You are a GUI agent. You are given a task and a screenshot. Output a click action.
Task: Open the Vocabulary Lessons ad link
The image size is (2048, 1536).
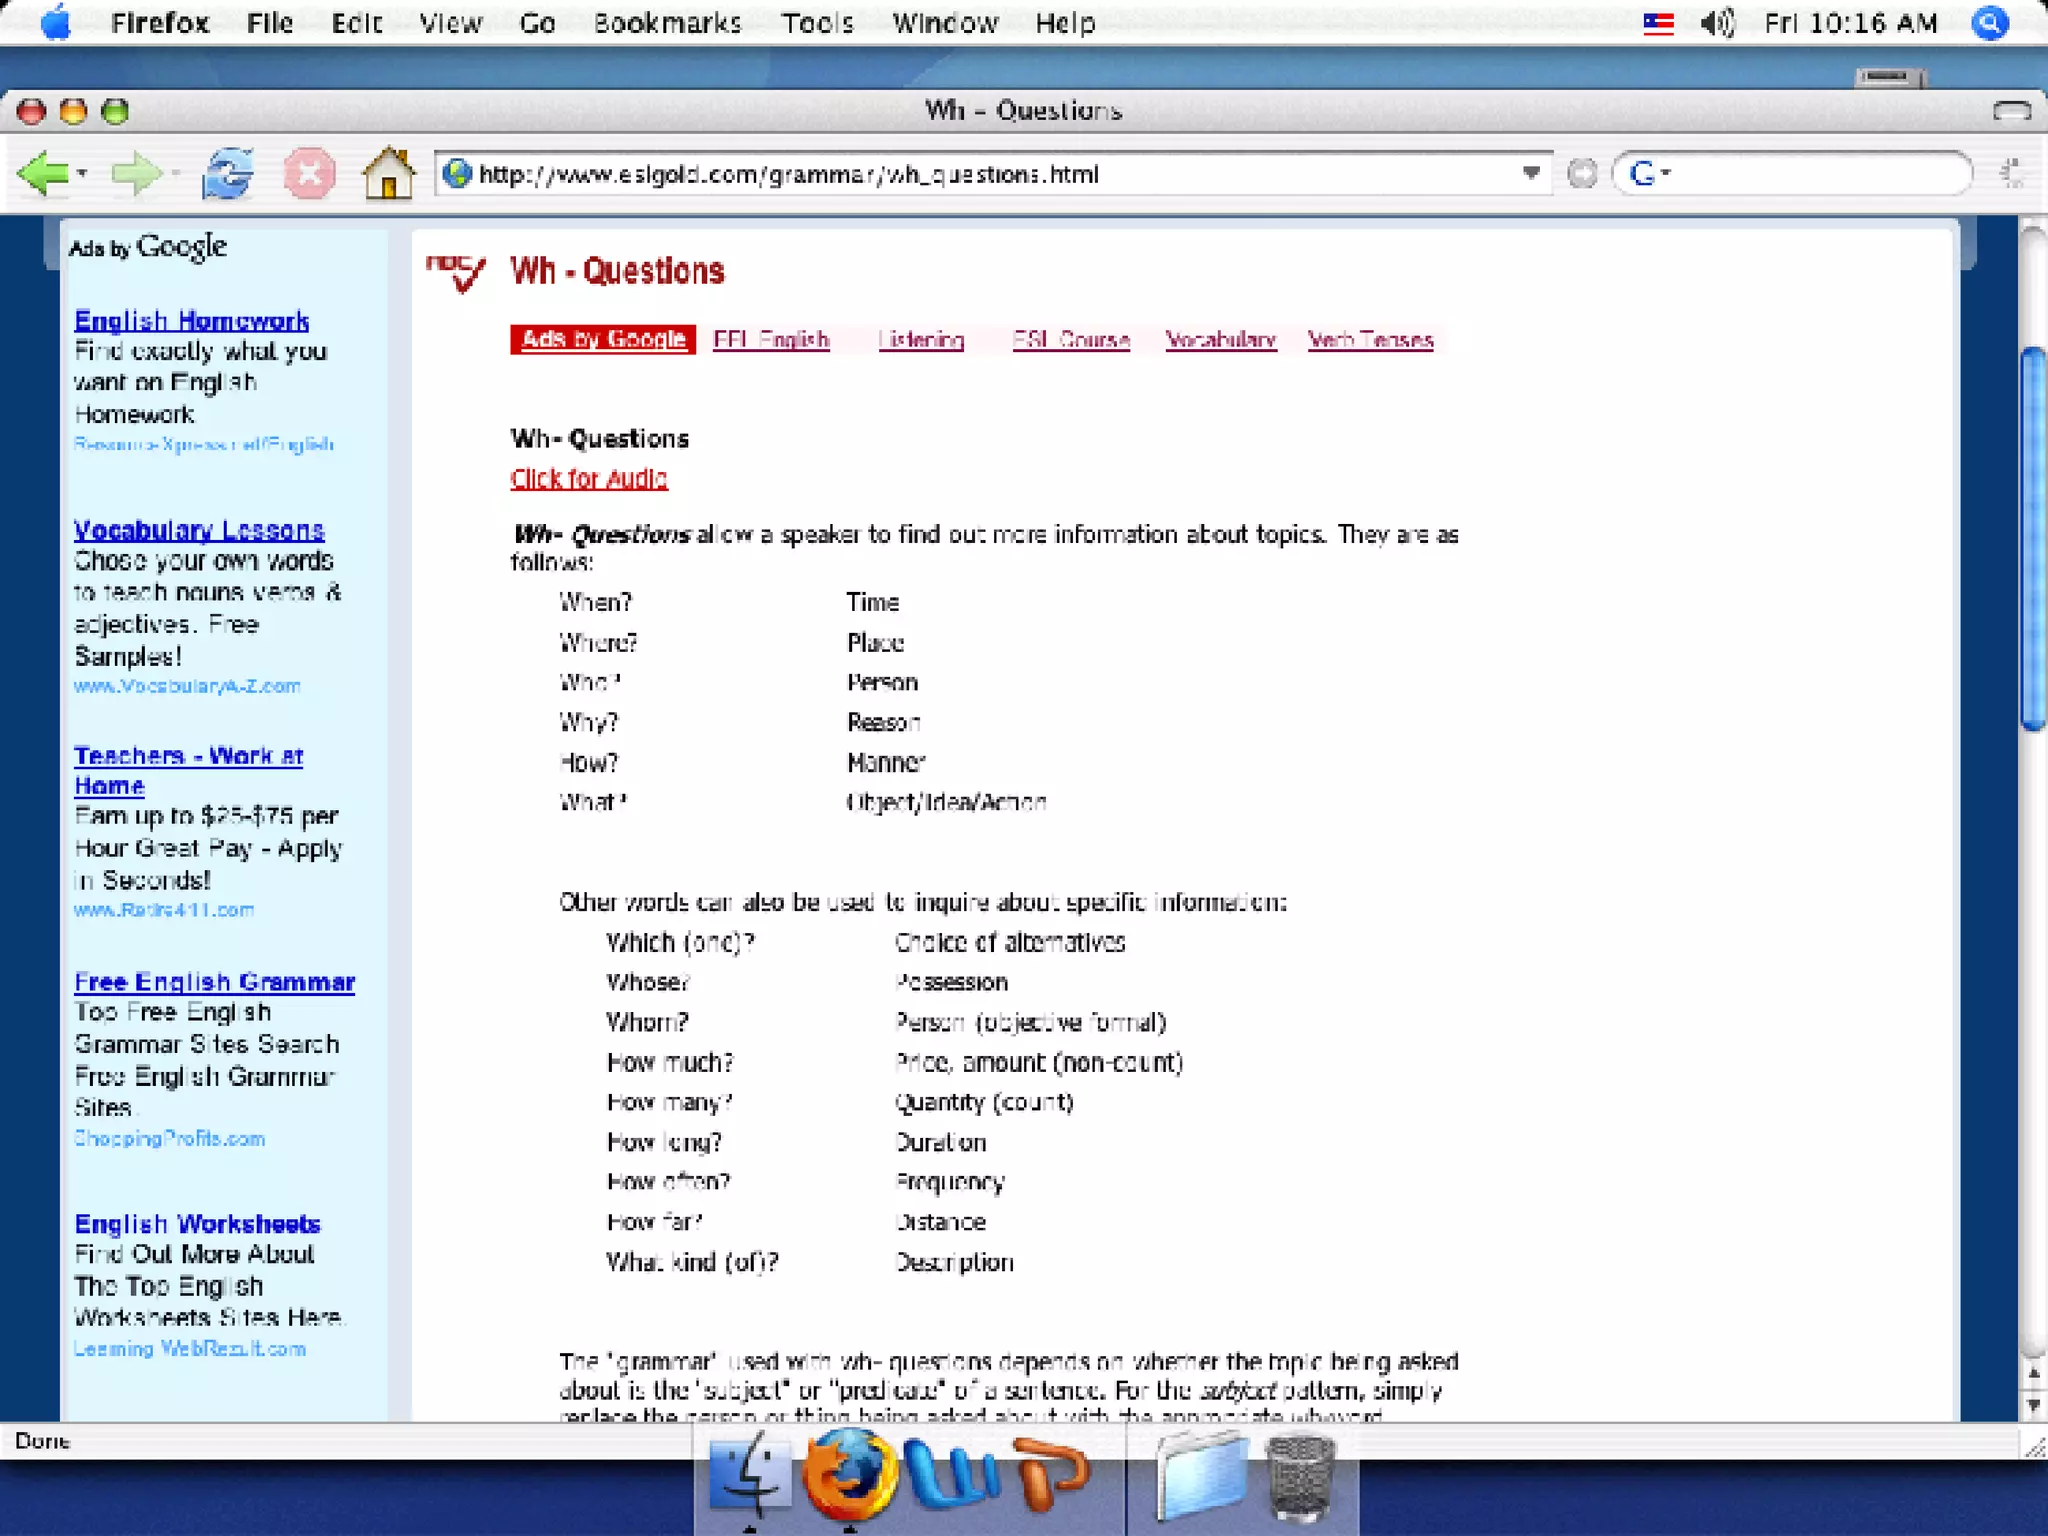coord(199,530)
